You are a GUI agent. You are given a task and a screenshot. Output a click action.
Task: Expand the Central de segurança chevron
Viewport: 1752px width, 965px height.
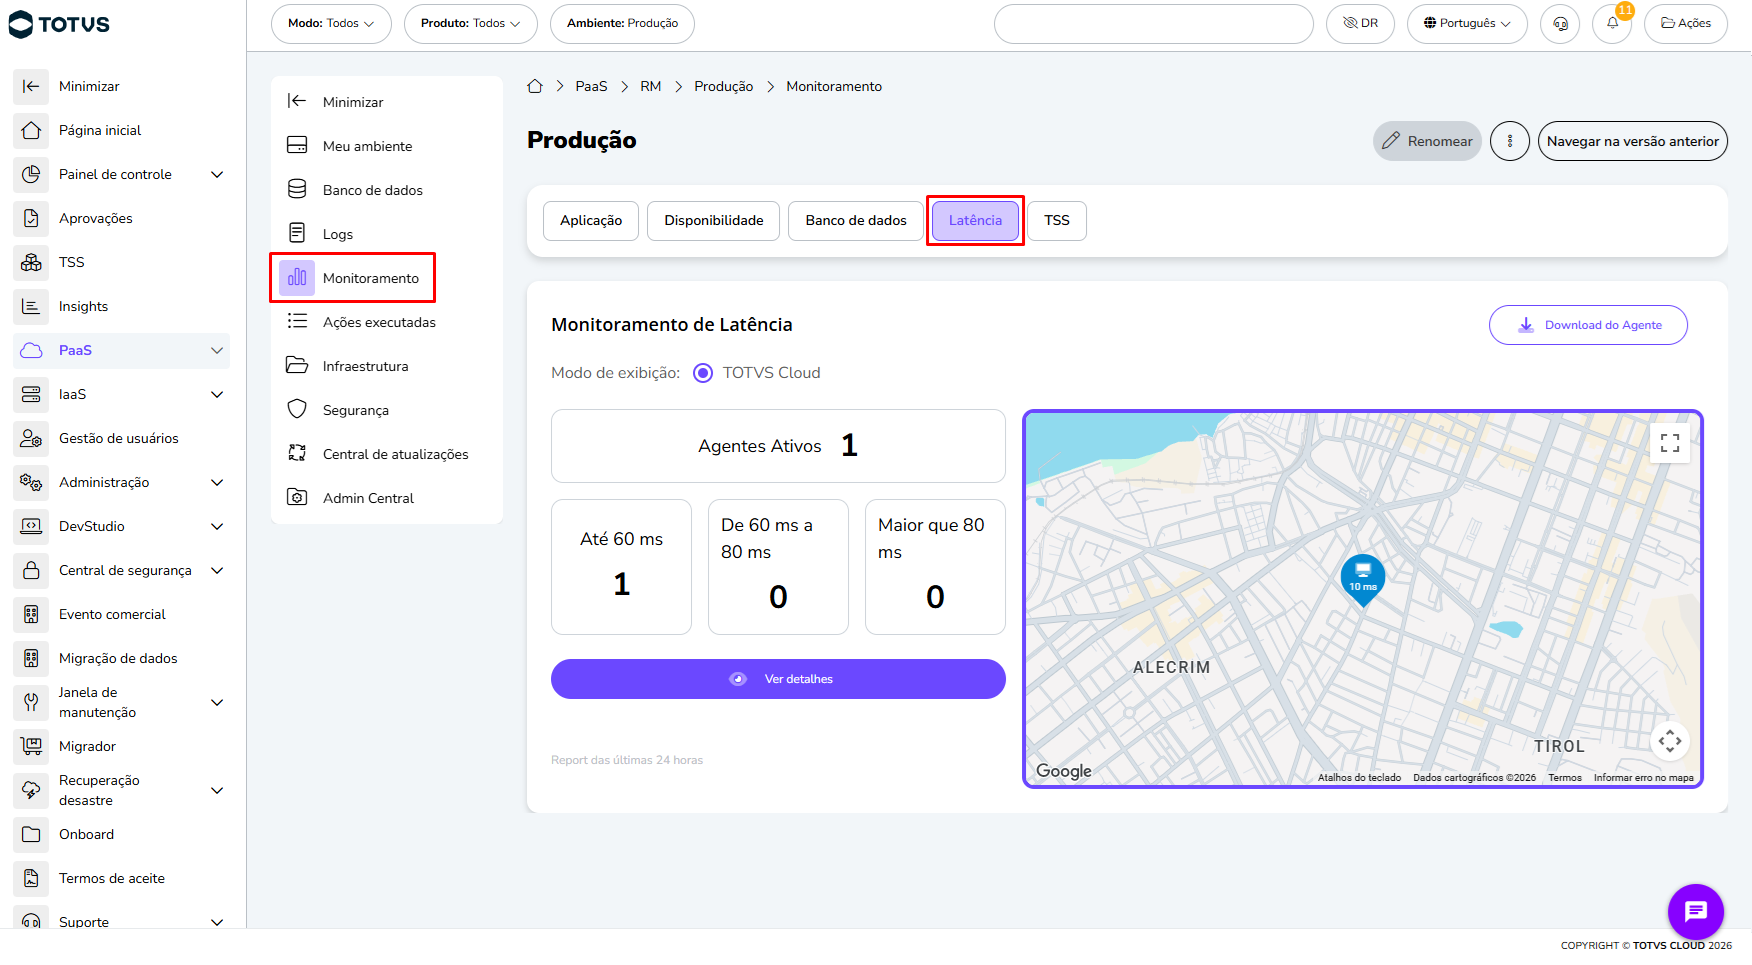[217, 570]
